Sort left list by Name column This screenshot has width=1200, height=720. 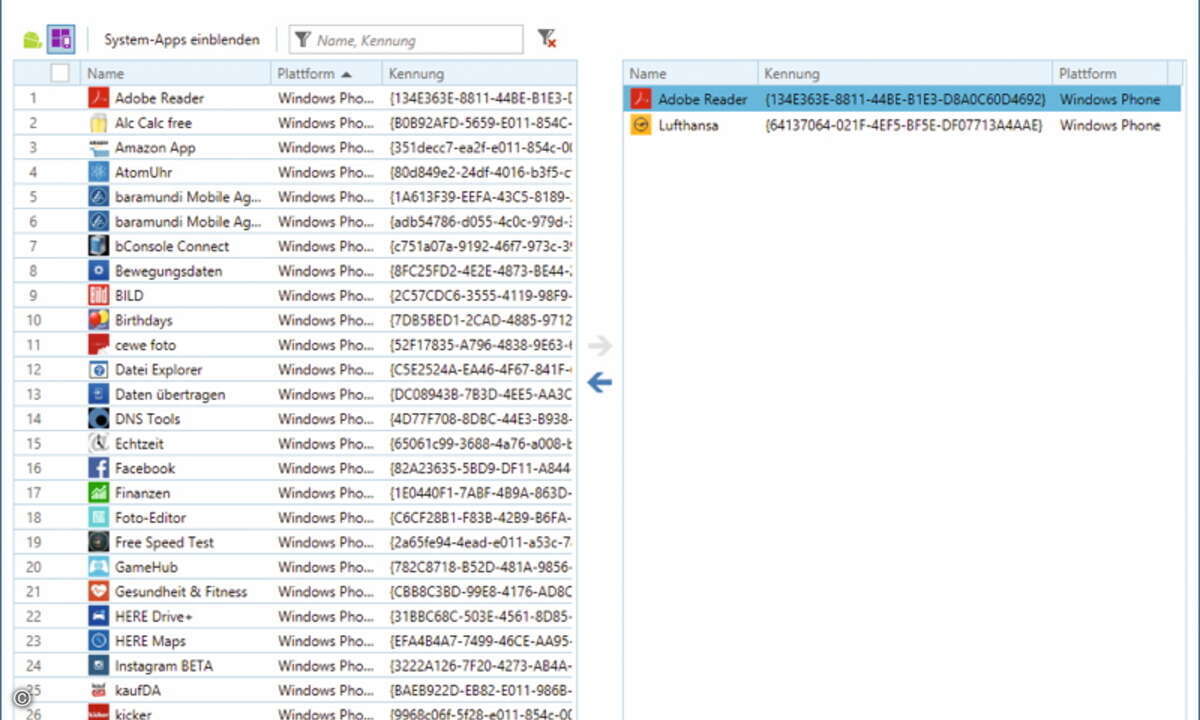click(x=176, y=73)
